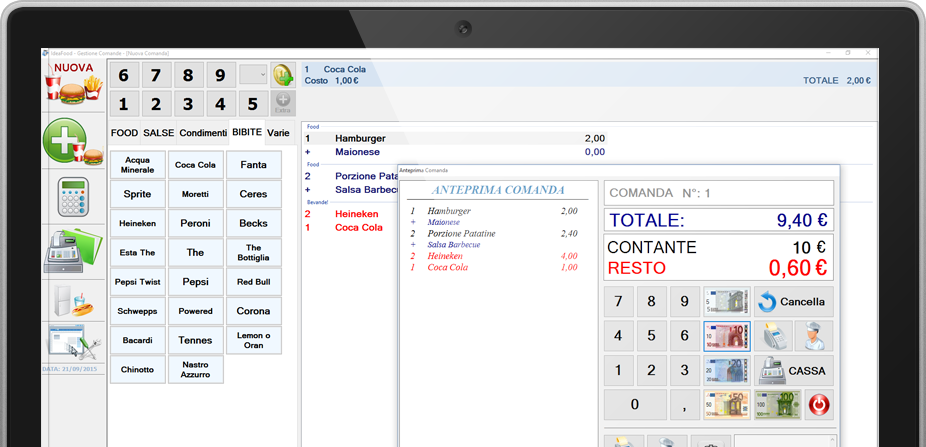Click the red power button icon
This screenshot has height=447, width=926.
click(819, 405)
